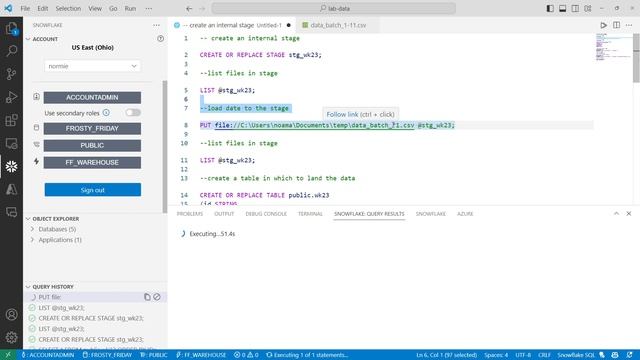Click Snowflake SQL language mode in status bar
640x360 pixels.
click(x=576, y=355)
